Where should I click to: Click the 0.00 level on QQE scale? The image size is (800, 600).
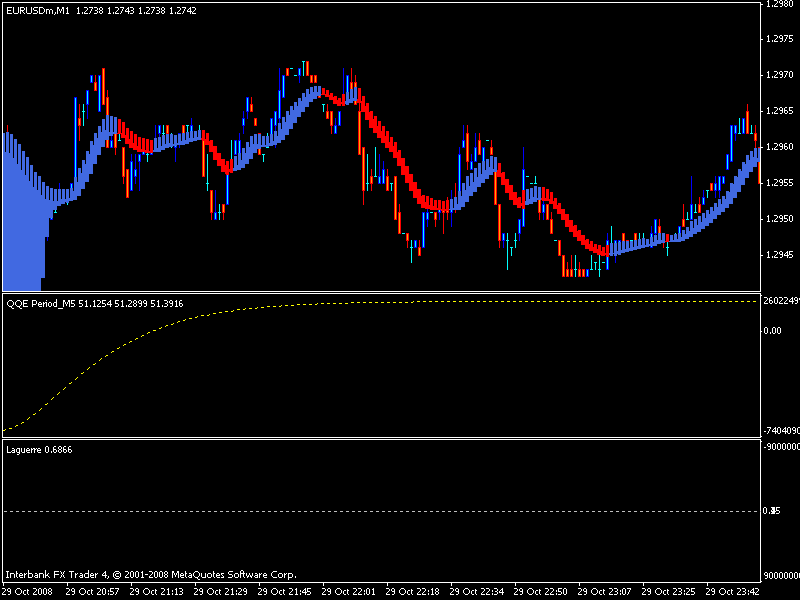[772, 331]
